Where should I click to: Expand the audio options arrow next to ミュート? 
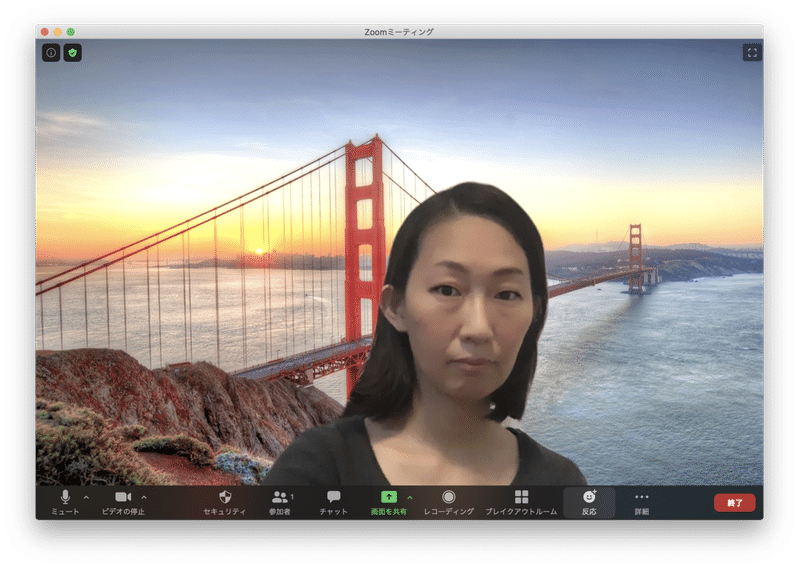tap(86, 497)
